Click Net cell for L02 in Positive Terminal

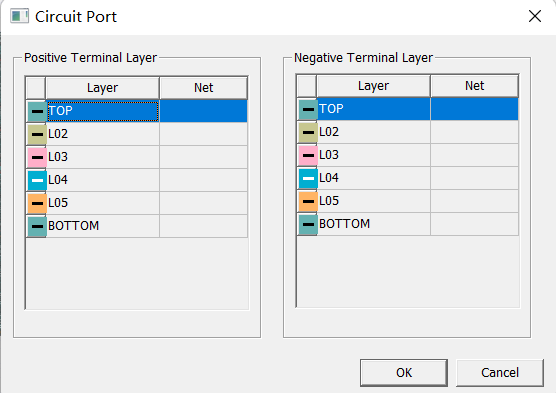[204, 134]
